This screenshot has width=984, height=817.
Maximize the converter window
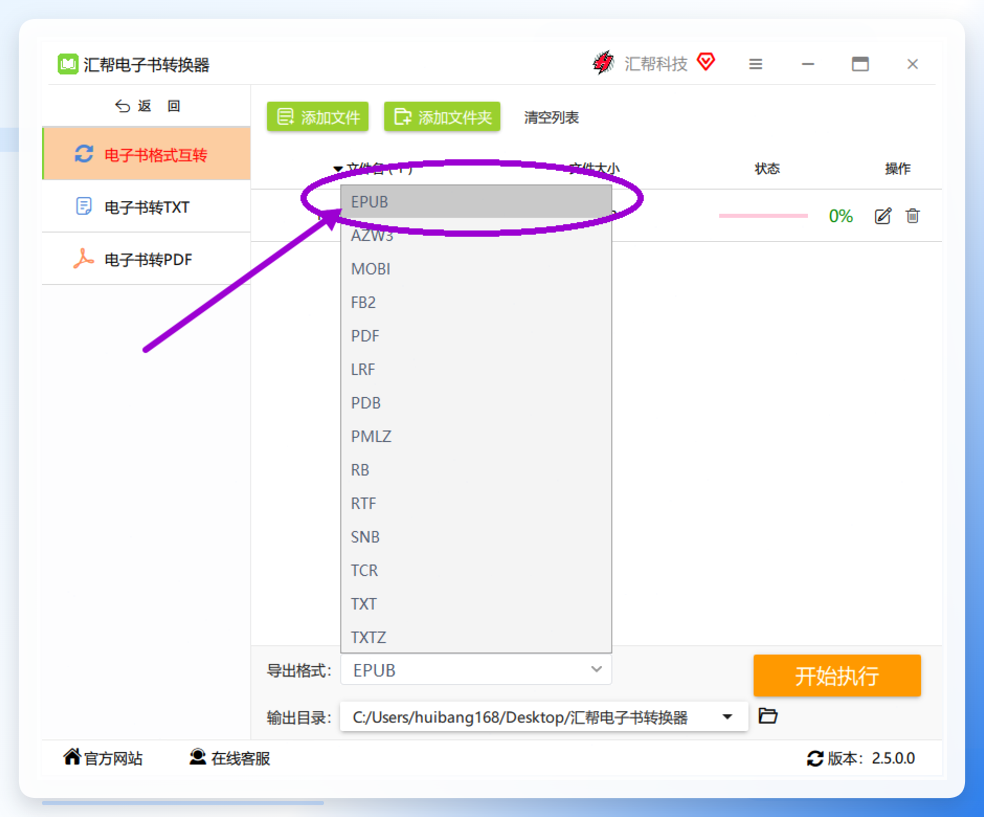(860, 64)
